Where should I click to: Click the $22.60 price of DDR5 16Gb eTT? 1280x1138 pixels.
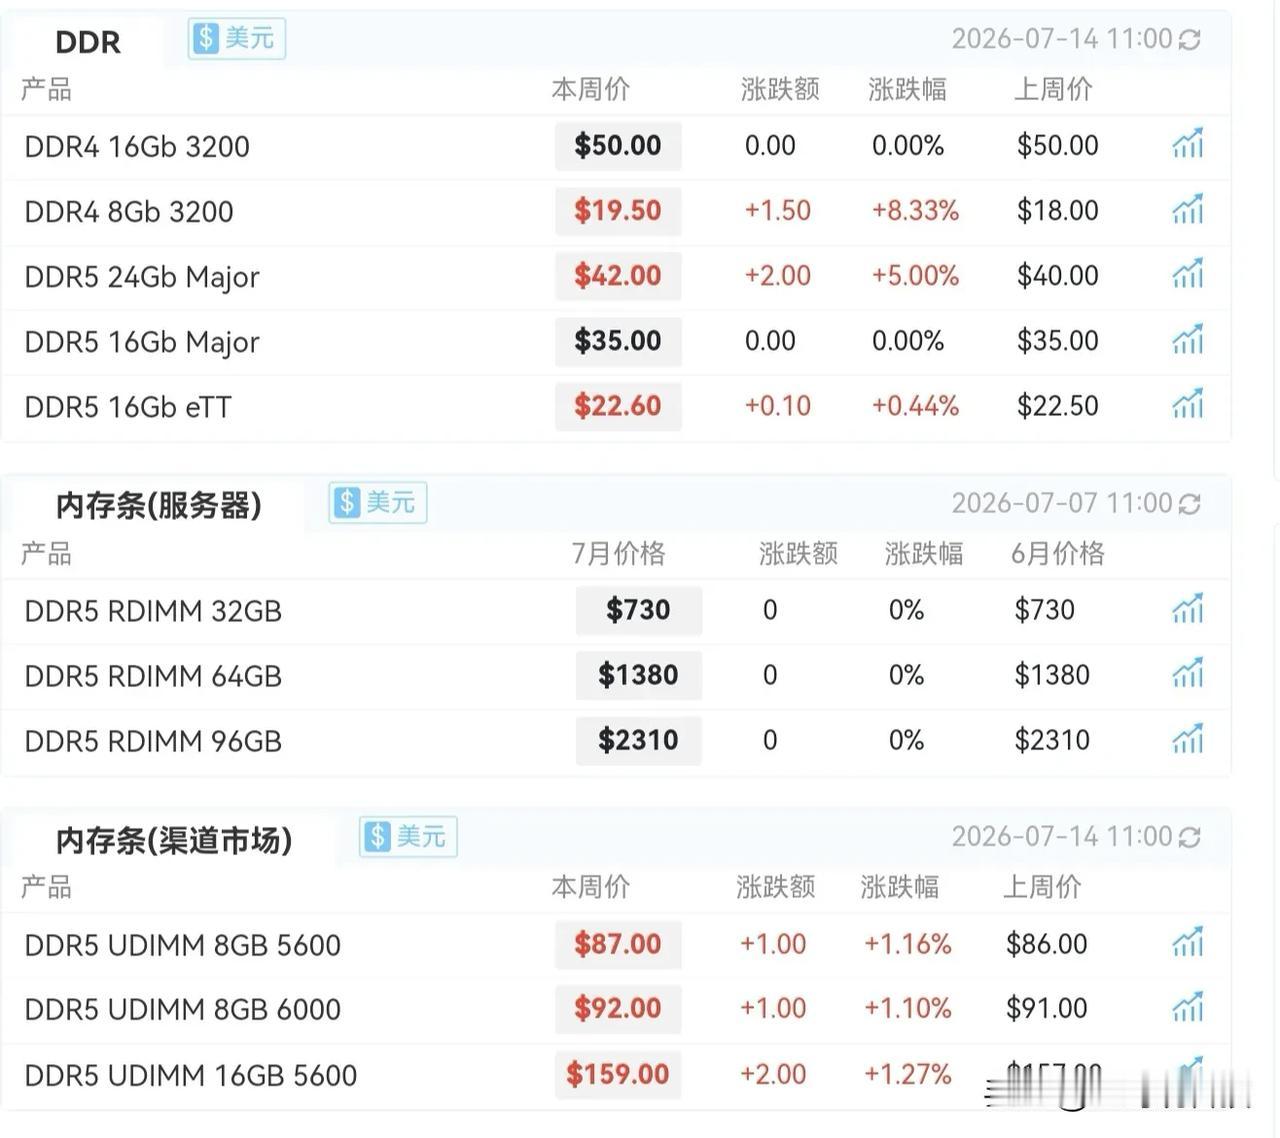point(618,406)
